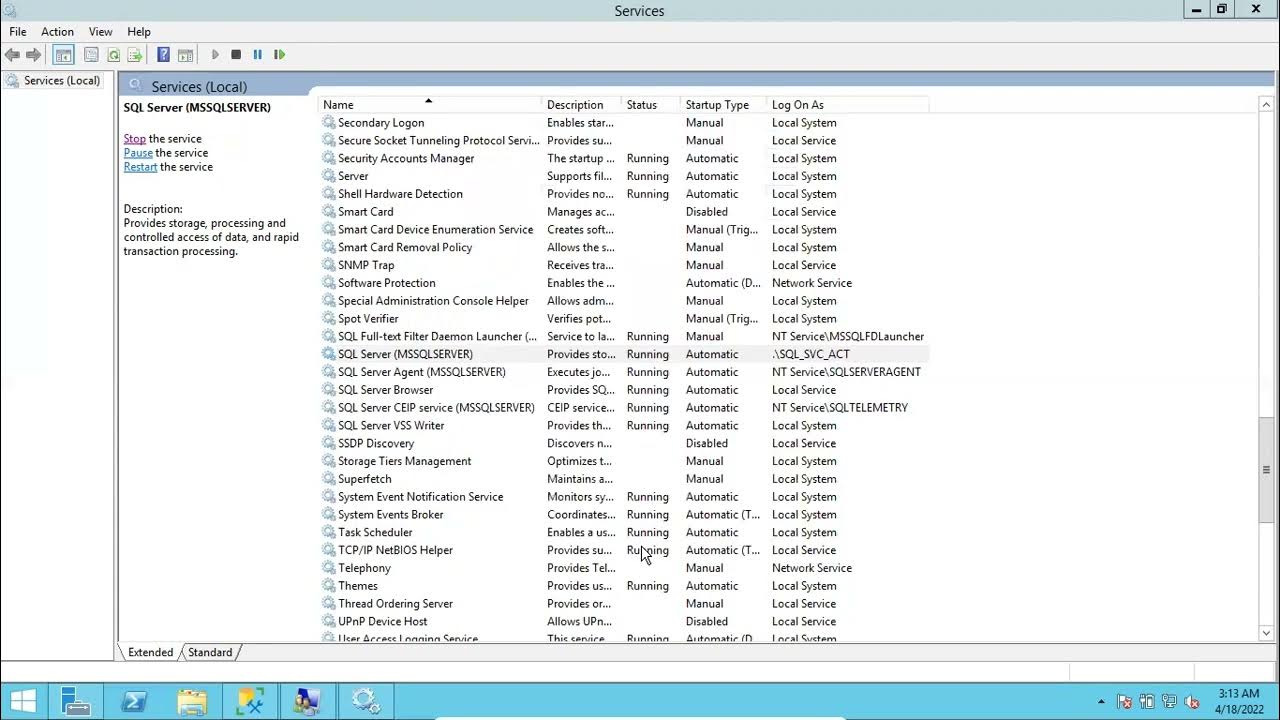Viewport: 1280px width, 720px height.
Task: Sort by the Status column header
Action: (651, 105)
